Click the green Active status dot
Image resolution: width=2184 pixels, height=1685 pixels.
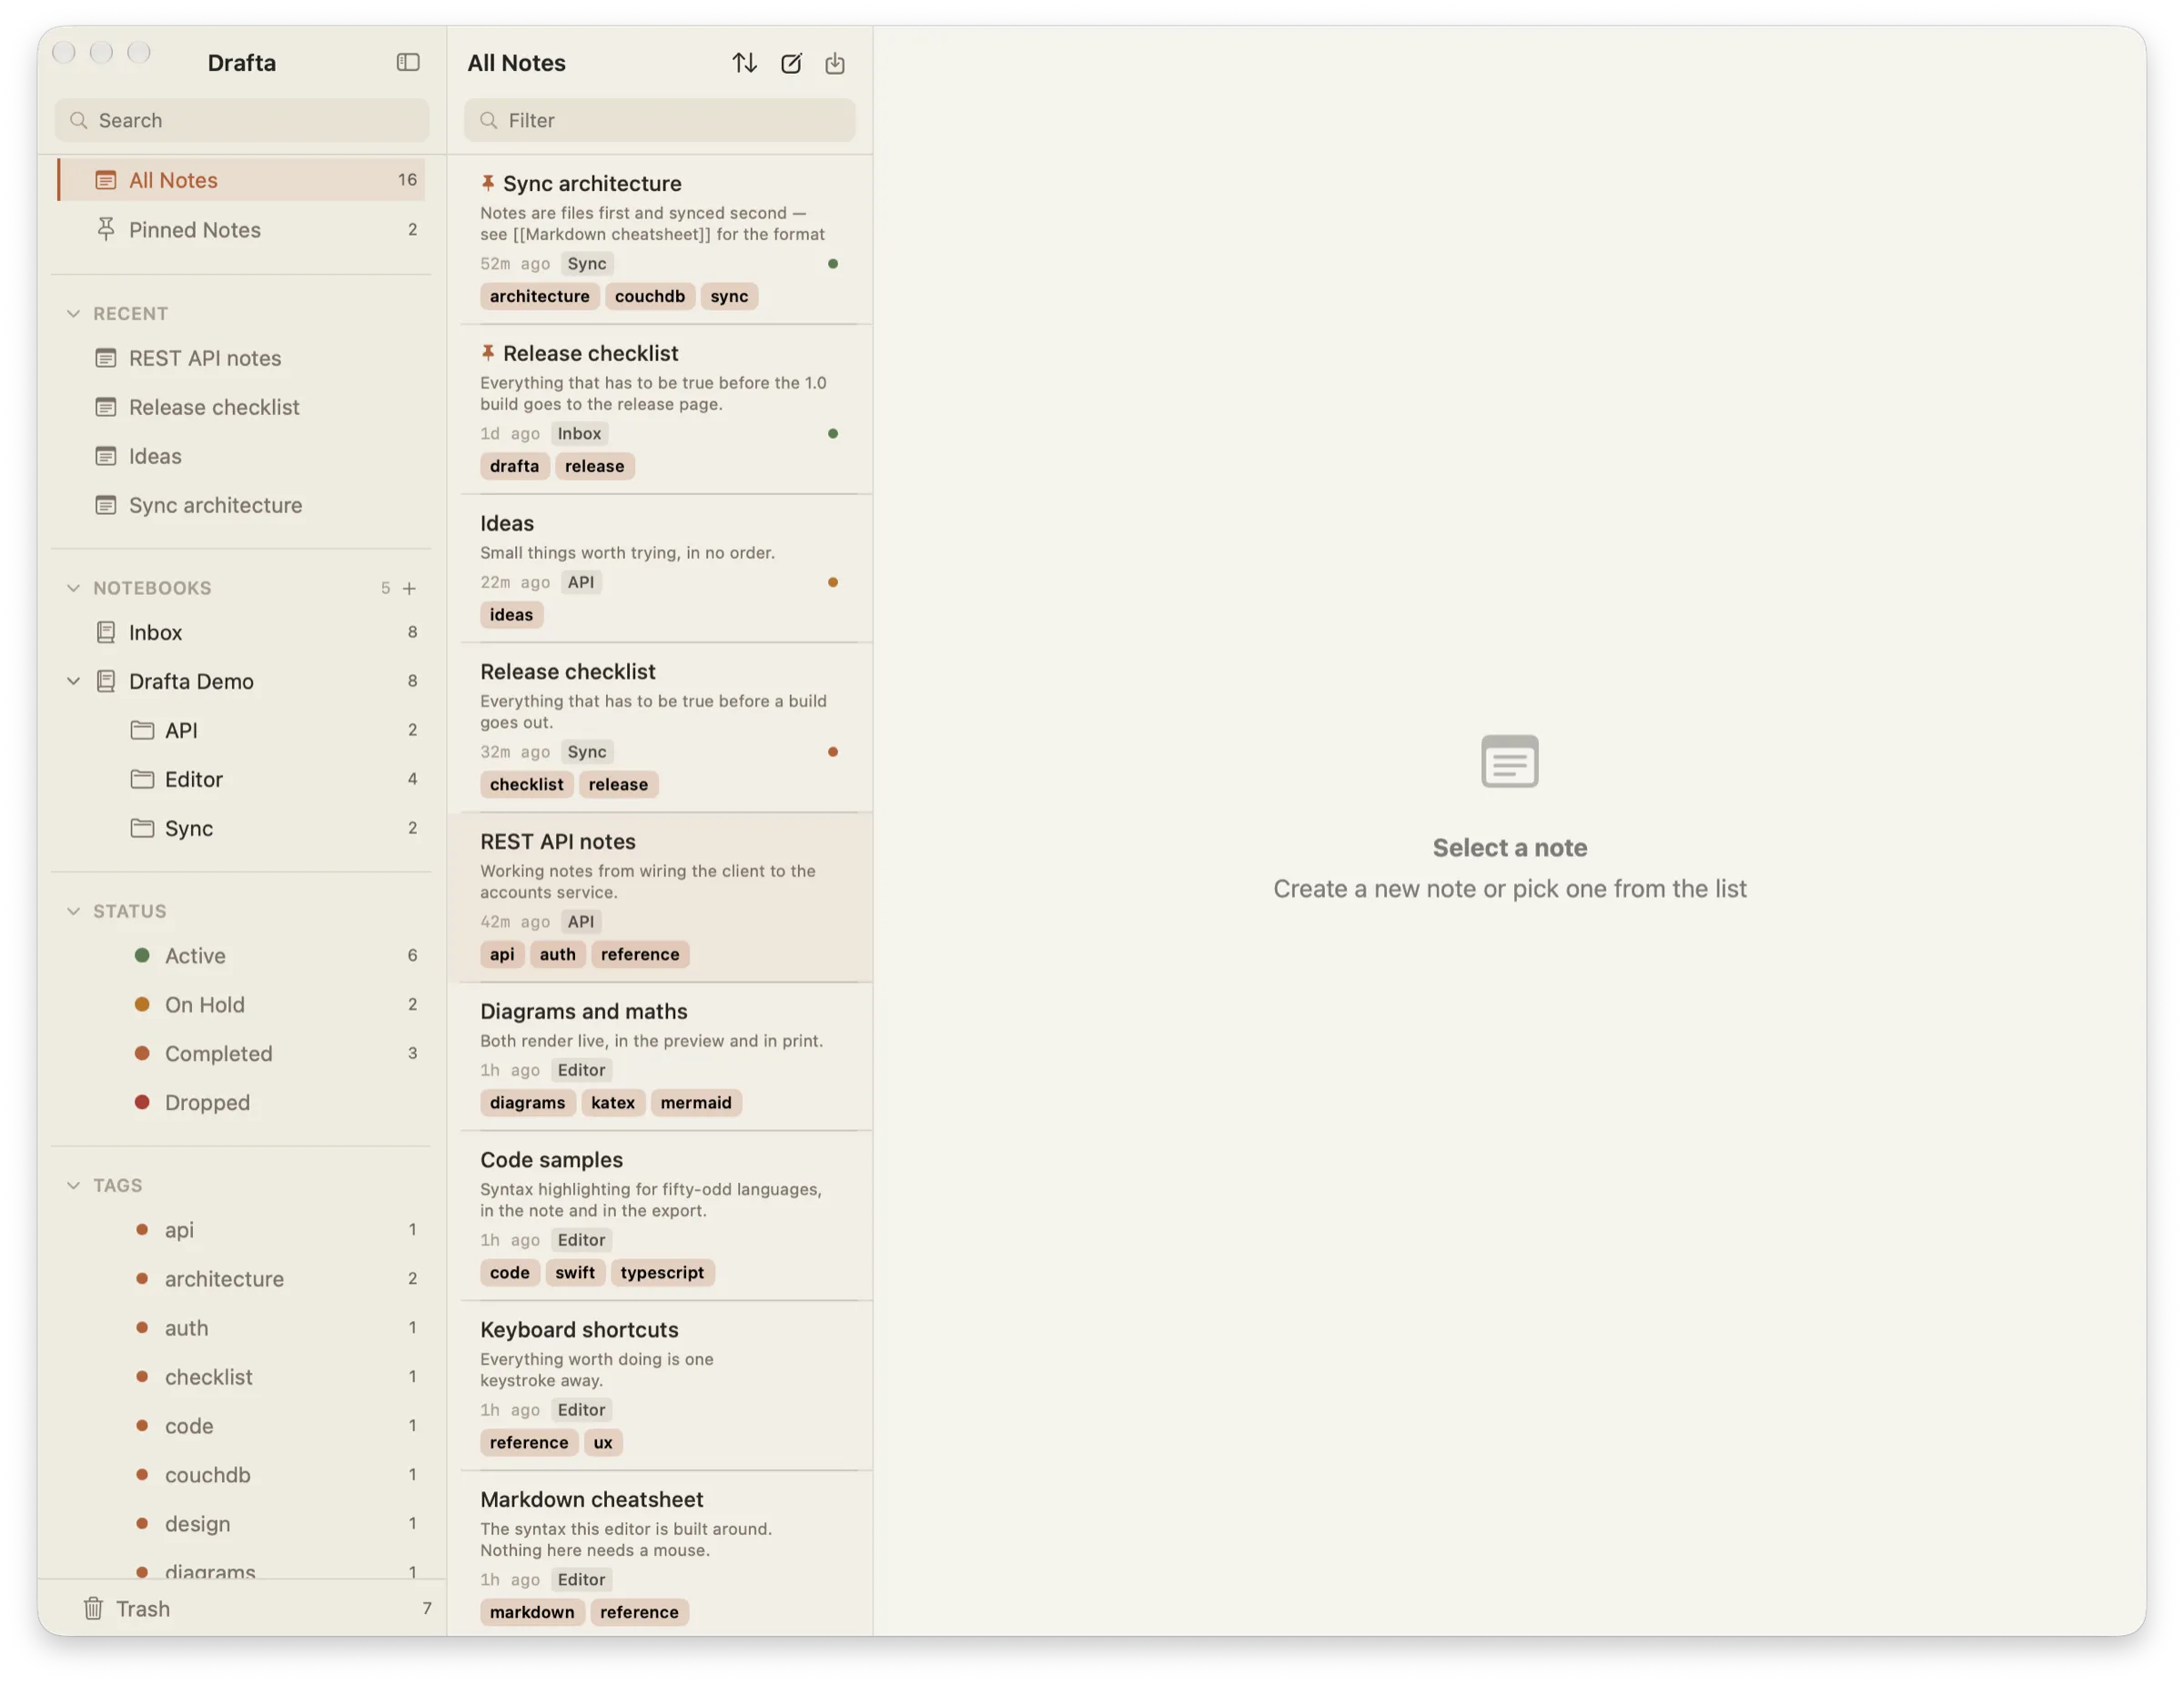tap(142, 955)
